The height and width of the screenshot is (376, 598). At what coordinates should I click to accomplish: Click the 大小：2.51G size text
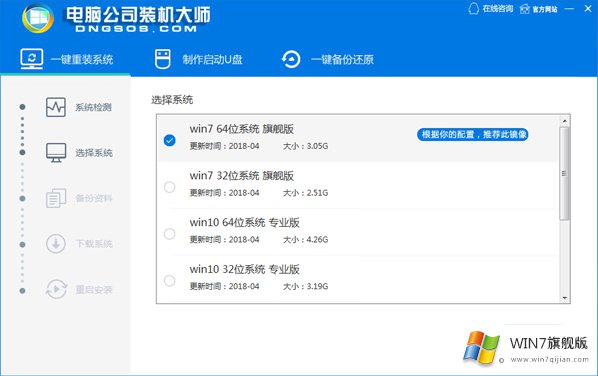(x=305, y=193)
